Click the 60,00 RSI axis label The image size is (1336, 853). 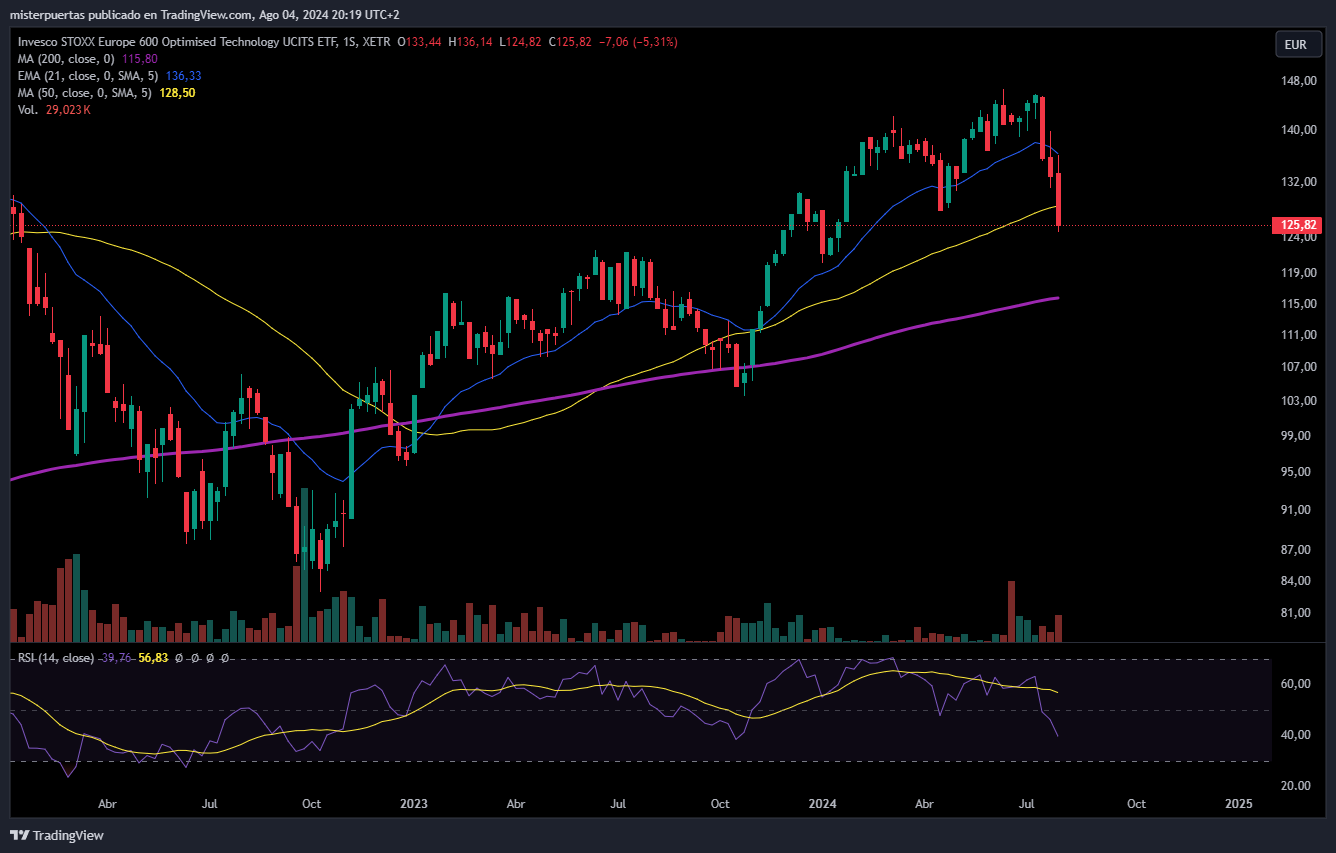pyautogui.click(x=1297, y=684)
